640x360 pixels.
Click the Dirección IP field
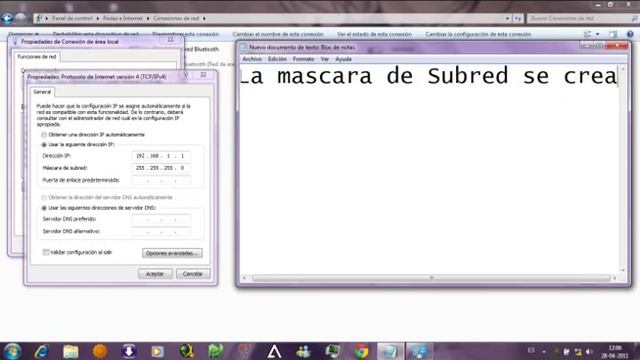[x=161, y=156]
